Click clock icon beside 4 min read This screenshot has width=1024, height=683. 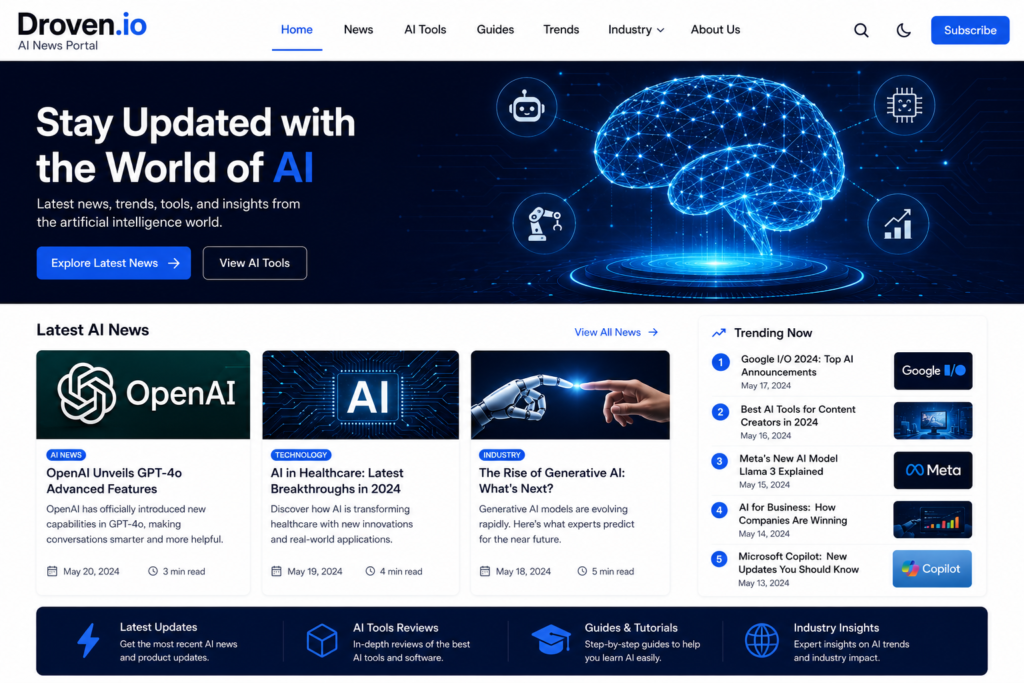[x=370, y=571]
